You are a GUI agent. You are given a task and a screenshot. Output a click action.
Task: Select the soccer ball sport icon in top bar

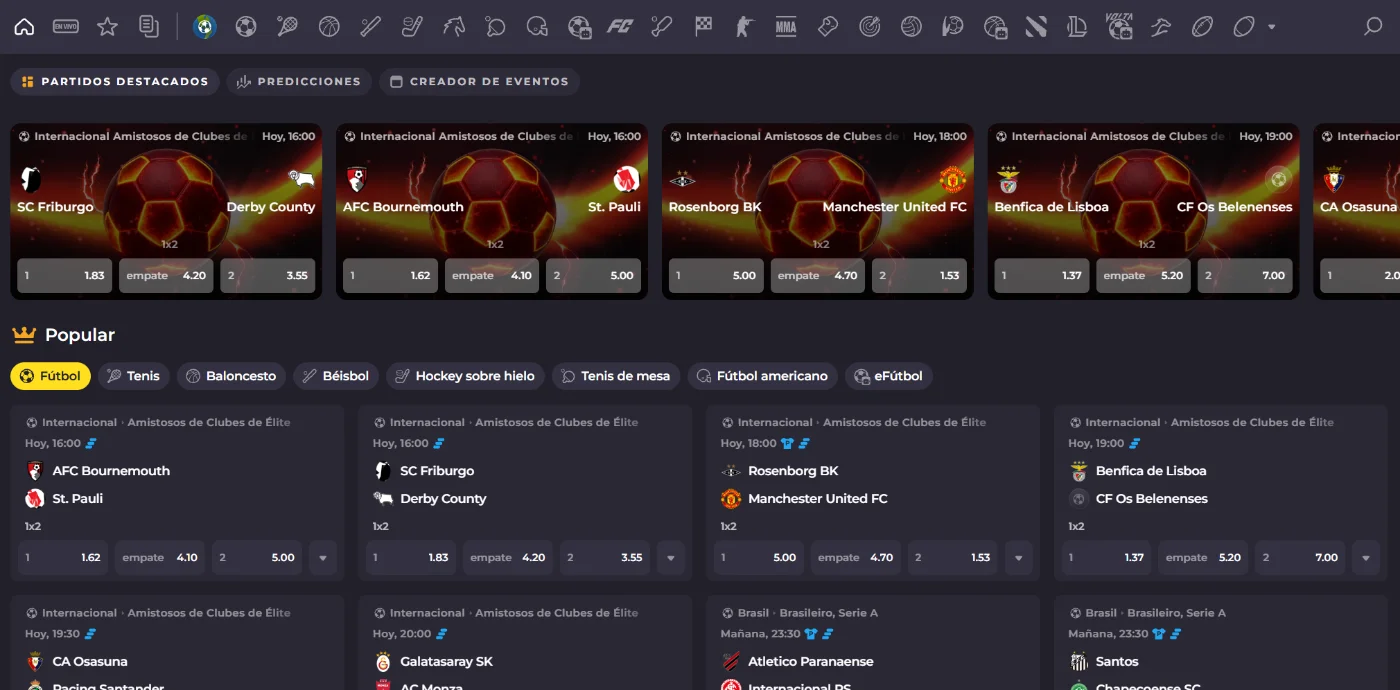click(246, 27)
